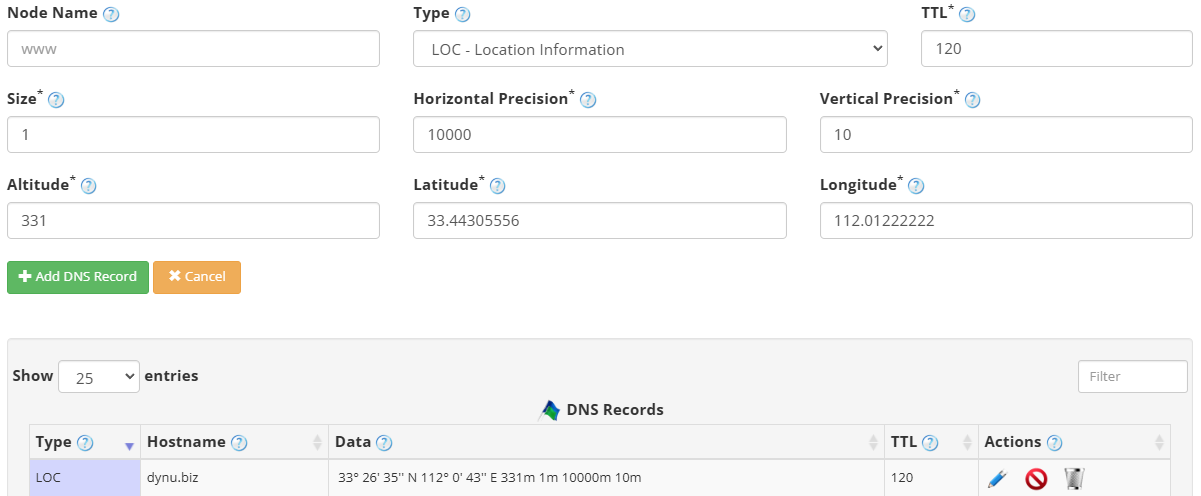Focus the Size input field
Image resolution: width=1201 pixels, height=496 pixels.
click(193, 134)
